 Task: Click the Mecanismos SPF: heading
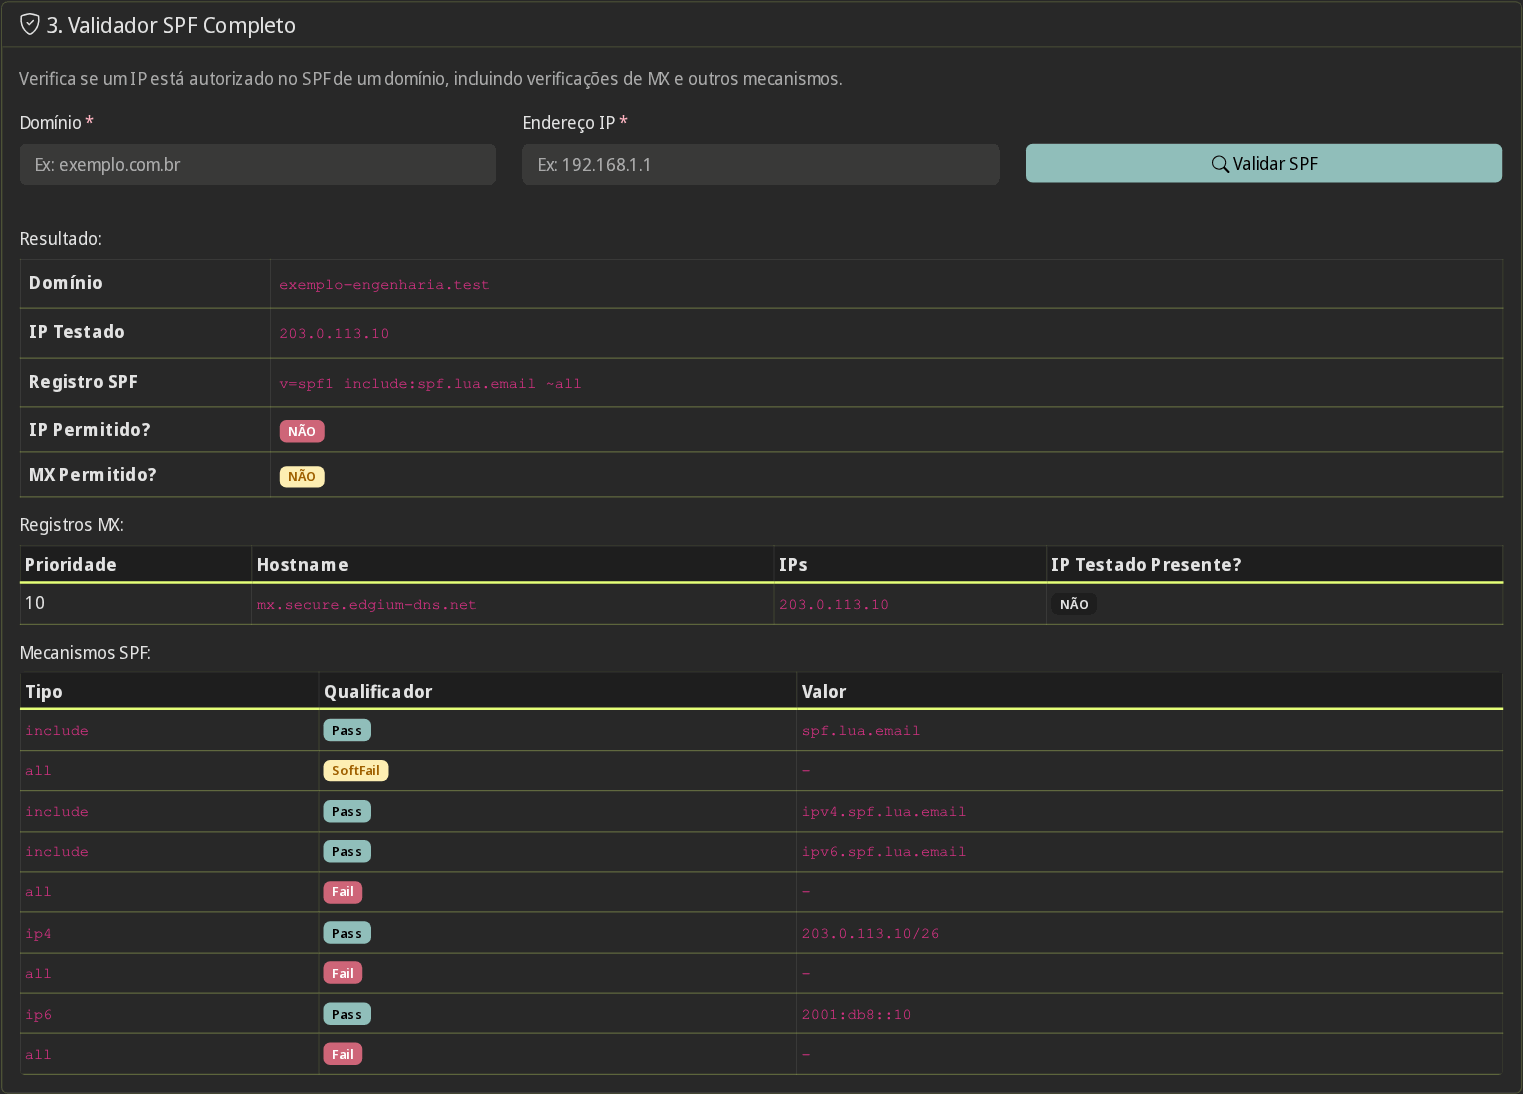(85, 653)
